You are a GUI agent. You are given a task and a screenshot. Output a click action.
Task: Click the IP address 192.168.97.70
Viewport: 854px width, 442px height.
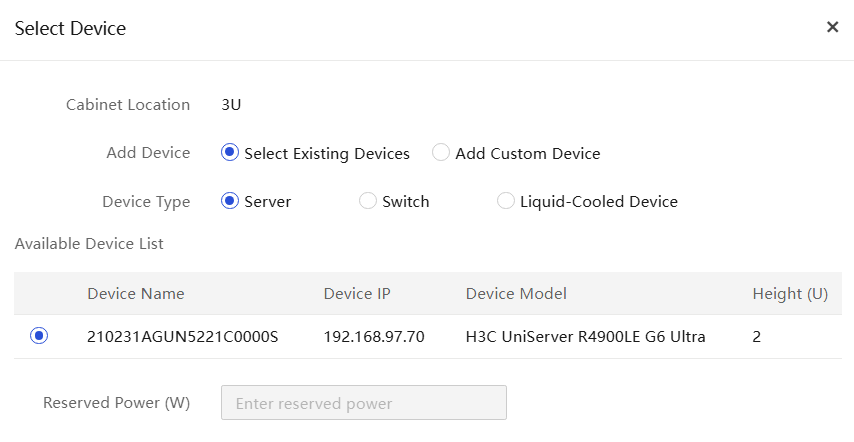(374, 337)
